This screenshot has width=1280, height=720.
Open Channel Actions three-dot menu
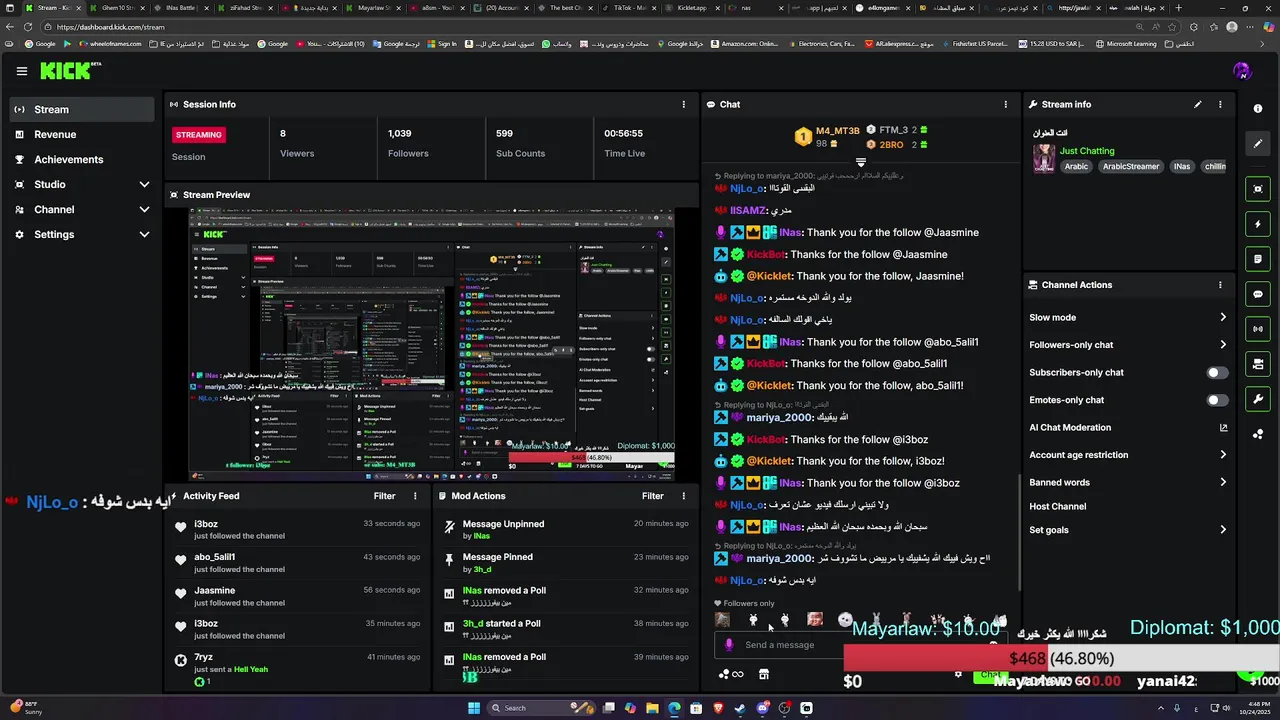(x=1220, y=285)
